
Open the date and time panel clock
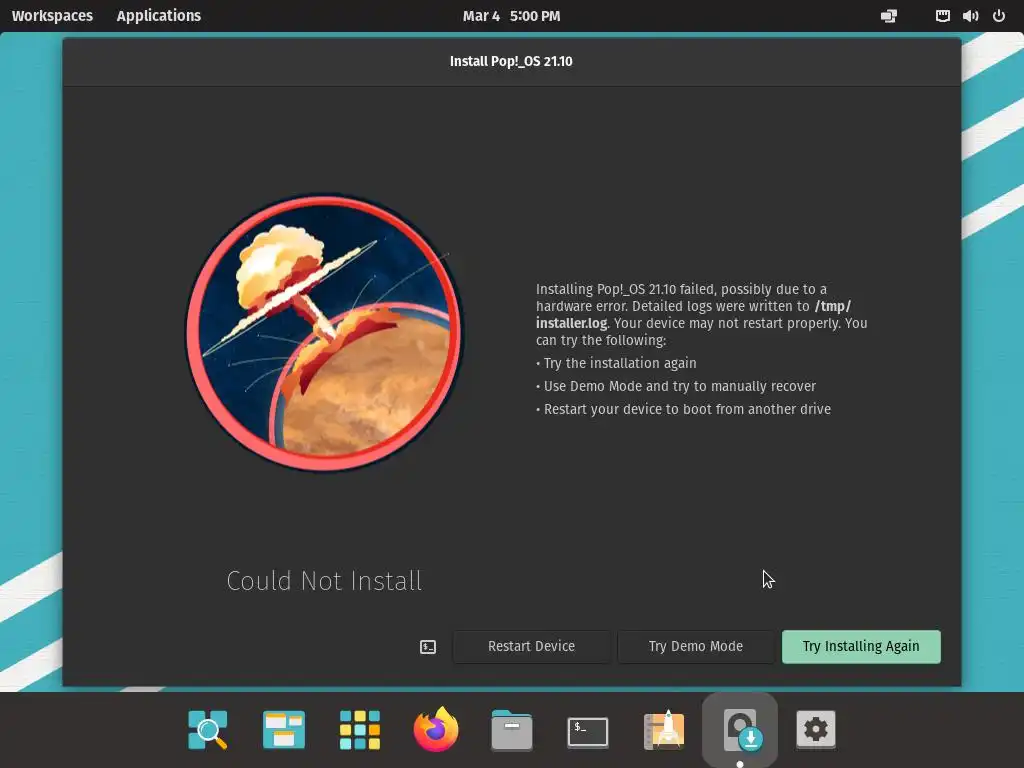pyautogui.click(x=511, y=16)
